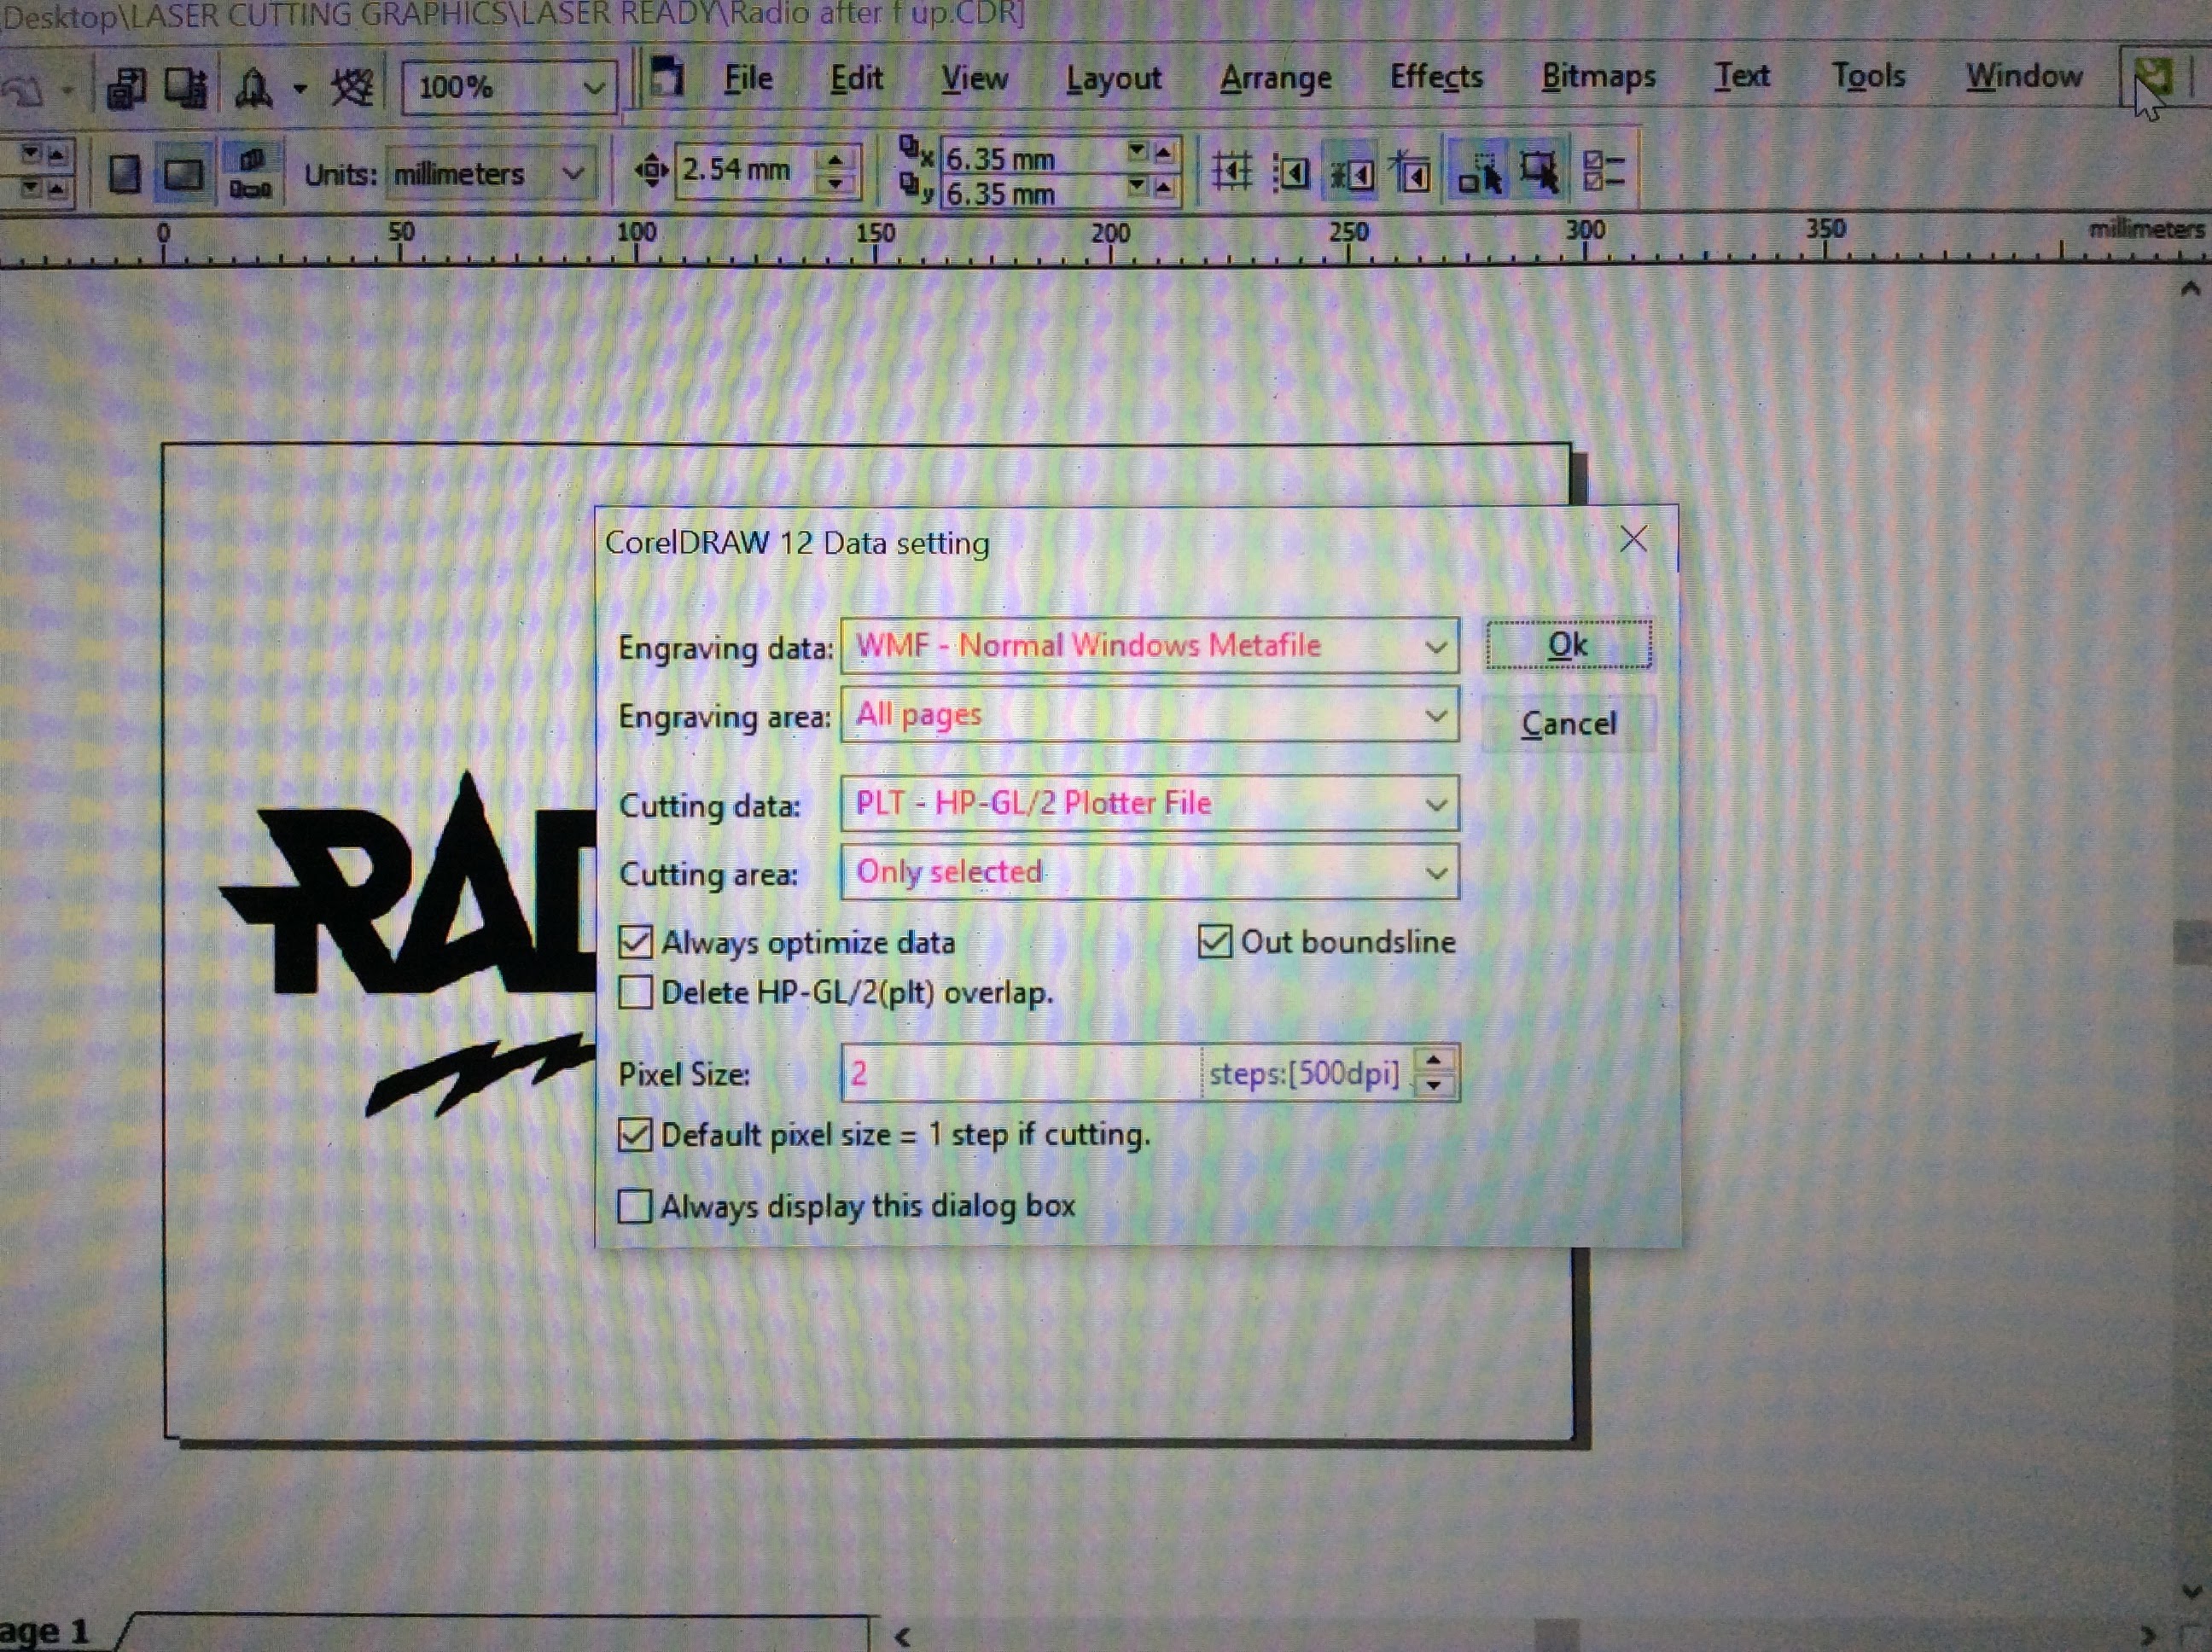The image size is (2212, 1652).
Task: Click the nudge offset icon
Action: click(651, 170)
